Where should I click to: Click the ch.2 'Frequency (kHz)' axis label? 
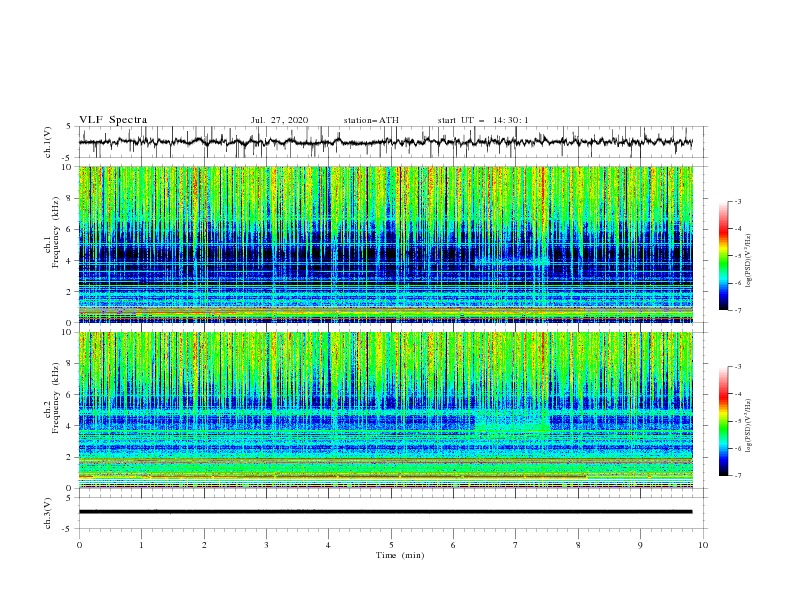pyautogui.click(x=56, y=397)
